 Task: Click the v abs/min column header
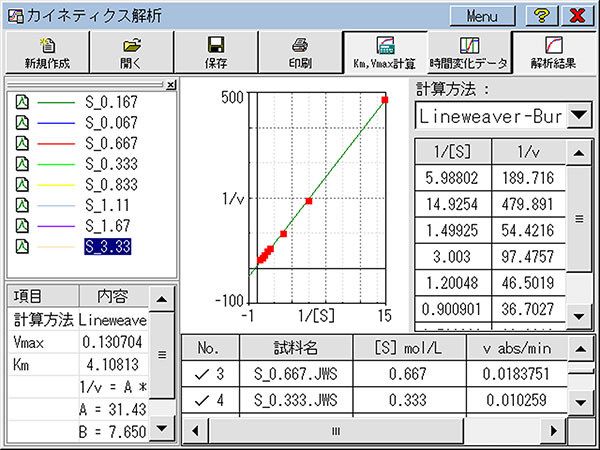(x=517, y=348)
